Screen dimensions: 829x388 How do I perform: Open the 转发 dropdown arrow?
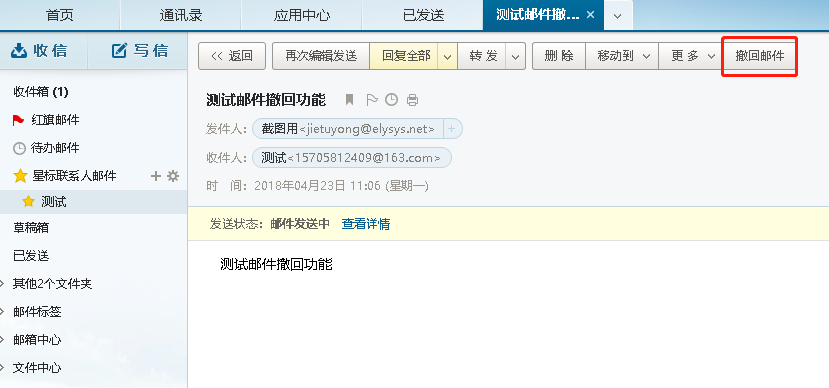(x=515, y=56)
